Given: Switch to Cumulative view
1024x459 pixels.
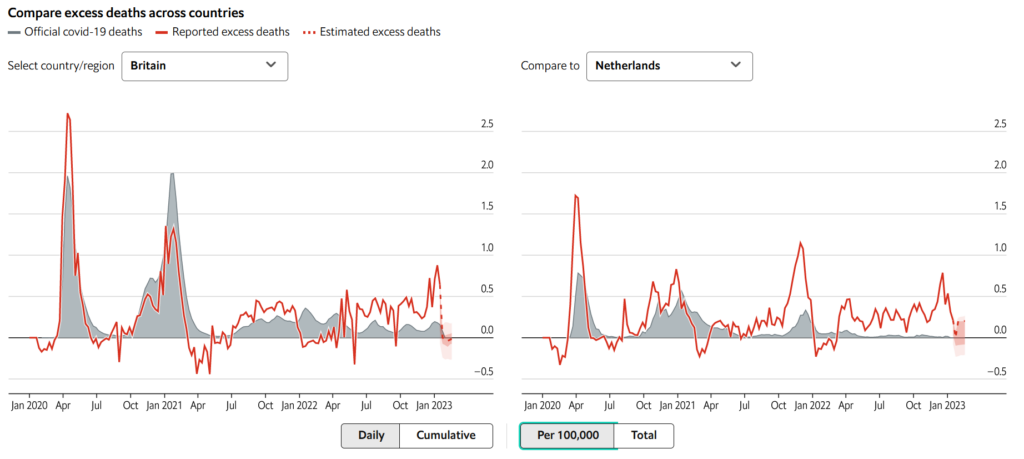Looking at the screenshot, I should point(446,436).
